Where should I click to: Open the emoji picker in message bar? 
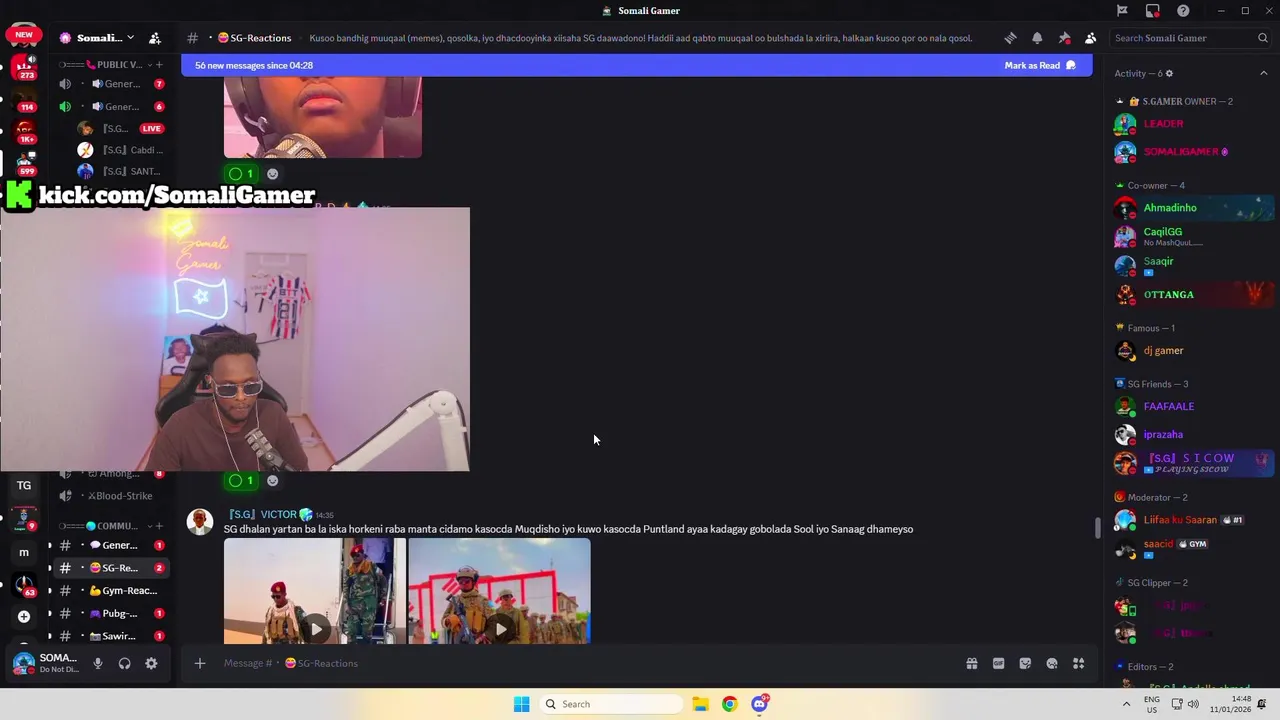[x=1052, y=663]
